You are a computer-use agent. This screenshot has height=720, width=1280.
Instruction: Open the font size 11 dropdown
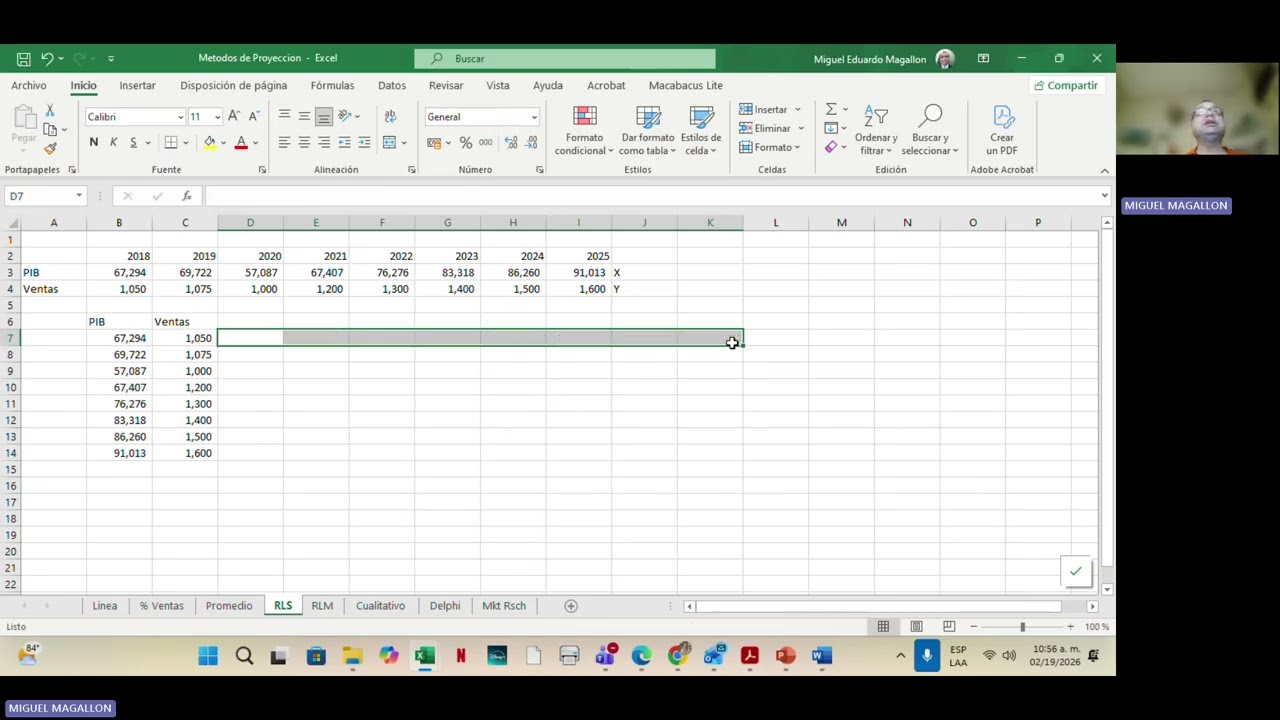217,117
